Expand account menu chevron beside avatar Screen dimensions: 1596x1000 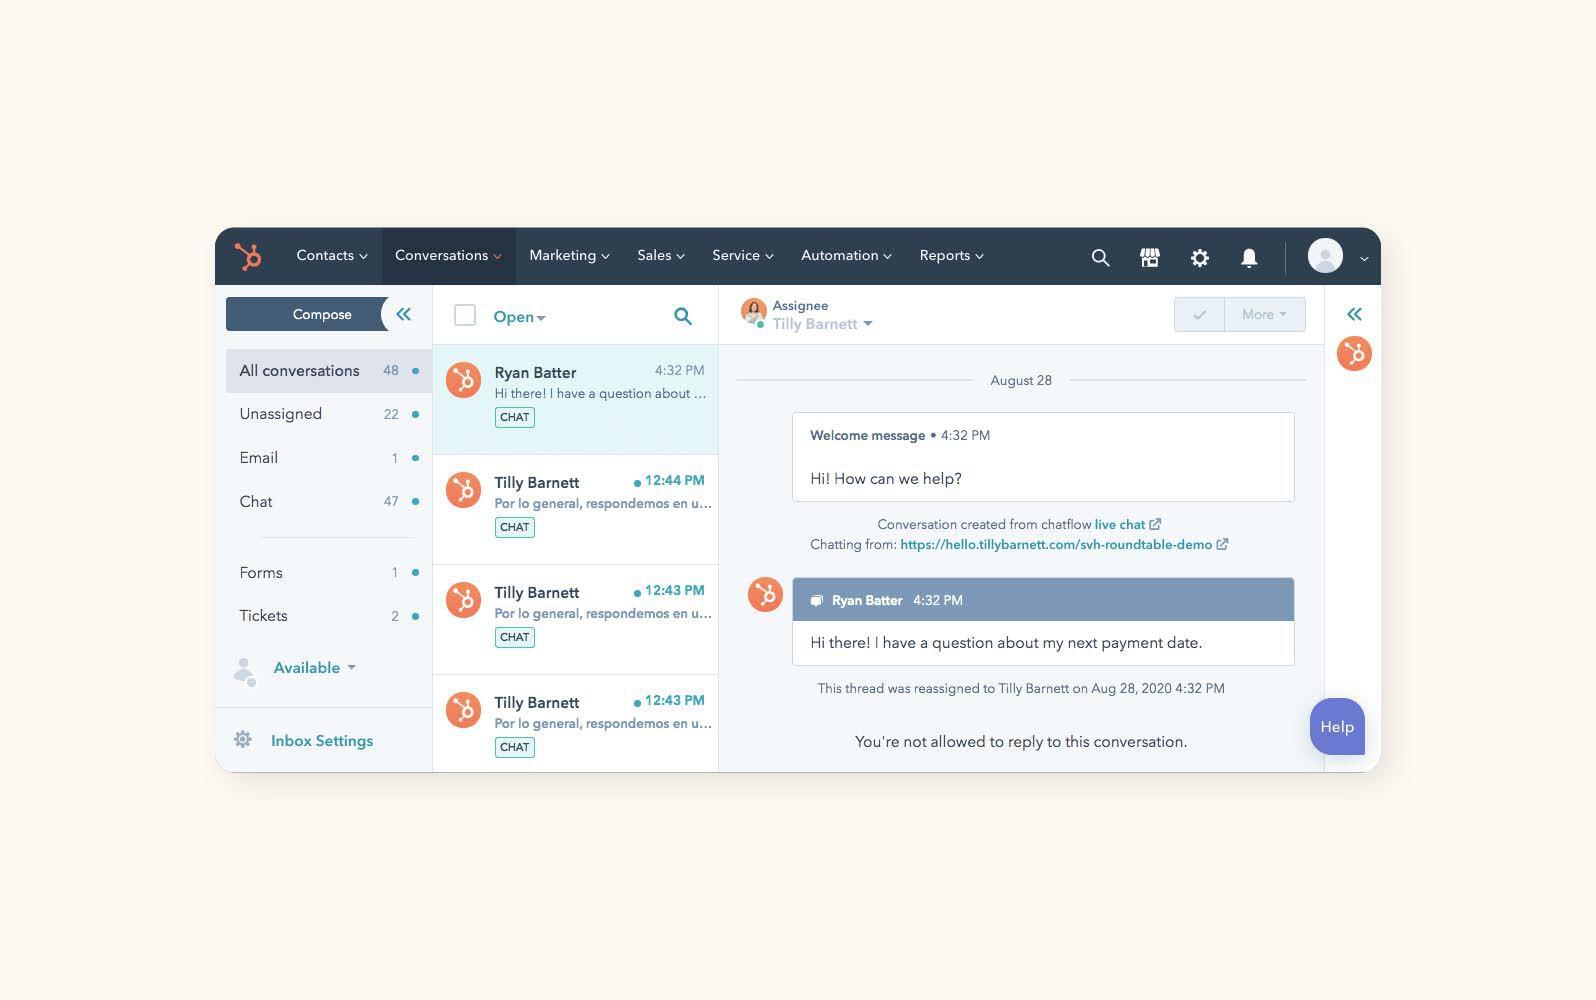(1364, 258)
